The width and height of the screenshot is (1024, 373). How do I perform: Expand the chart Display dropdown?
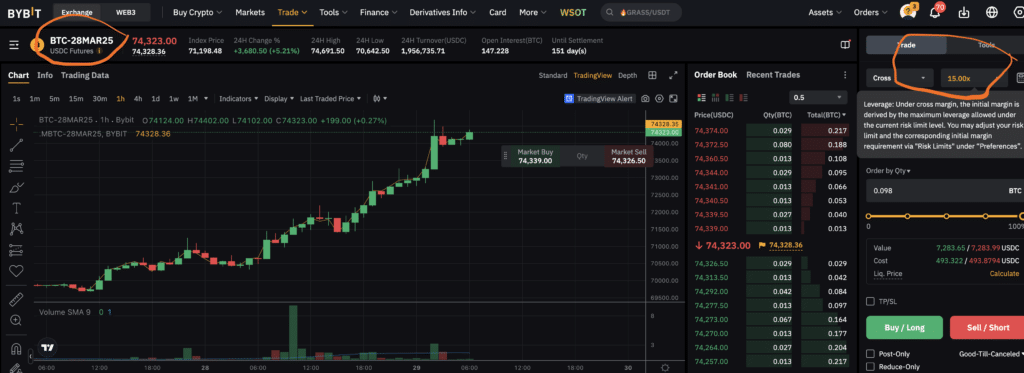point(279,99)
